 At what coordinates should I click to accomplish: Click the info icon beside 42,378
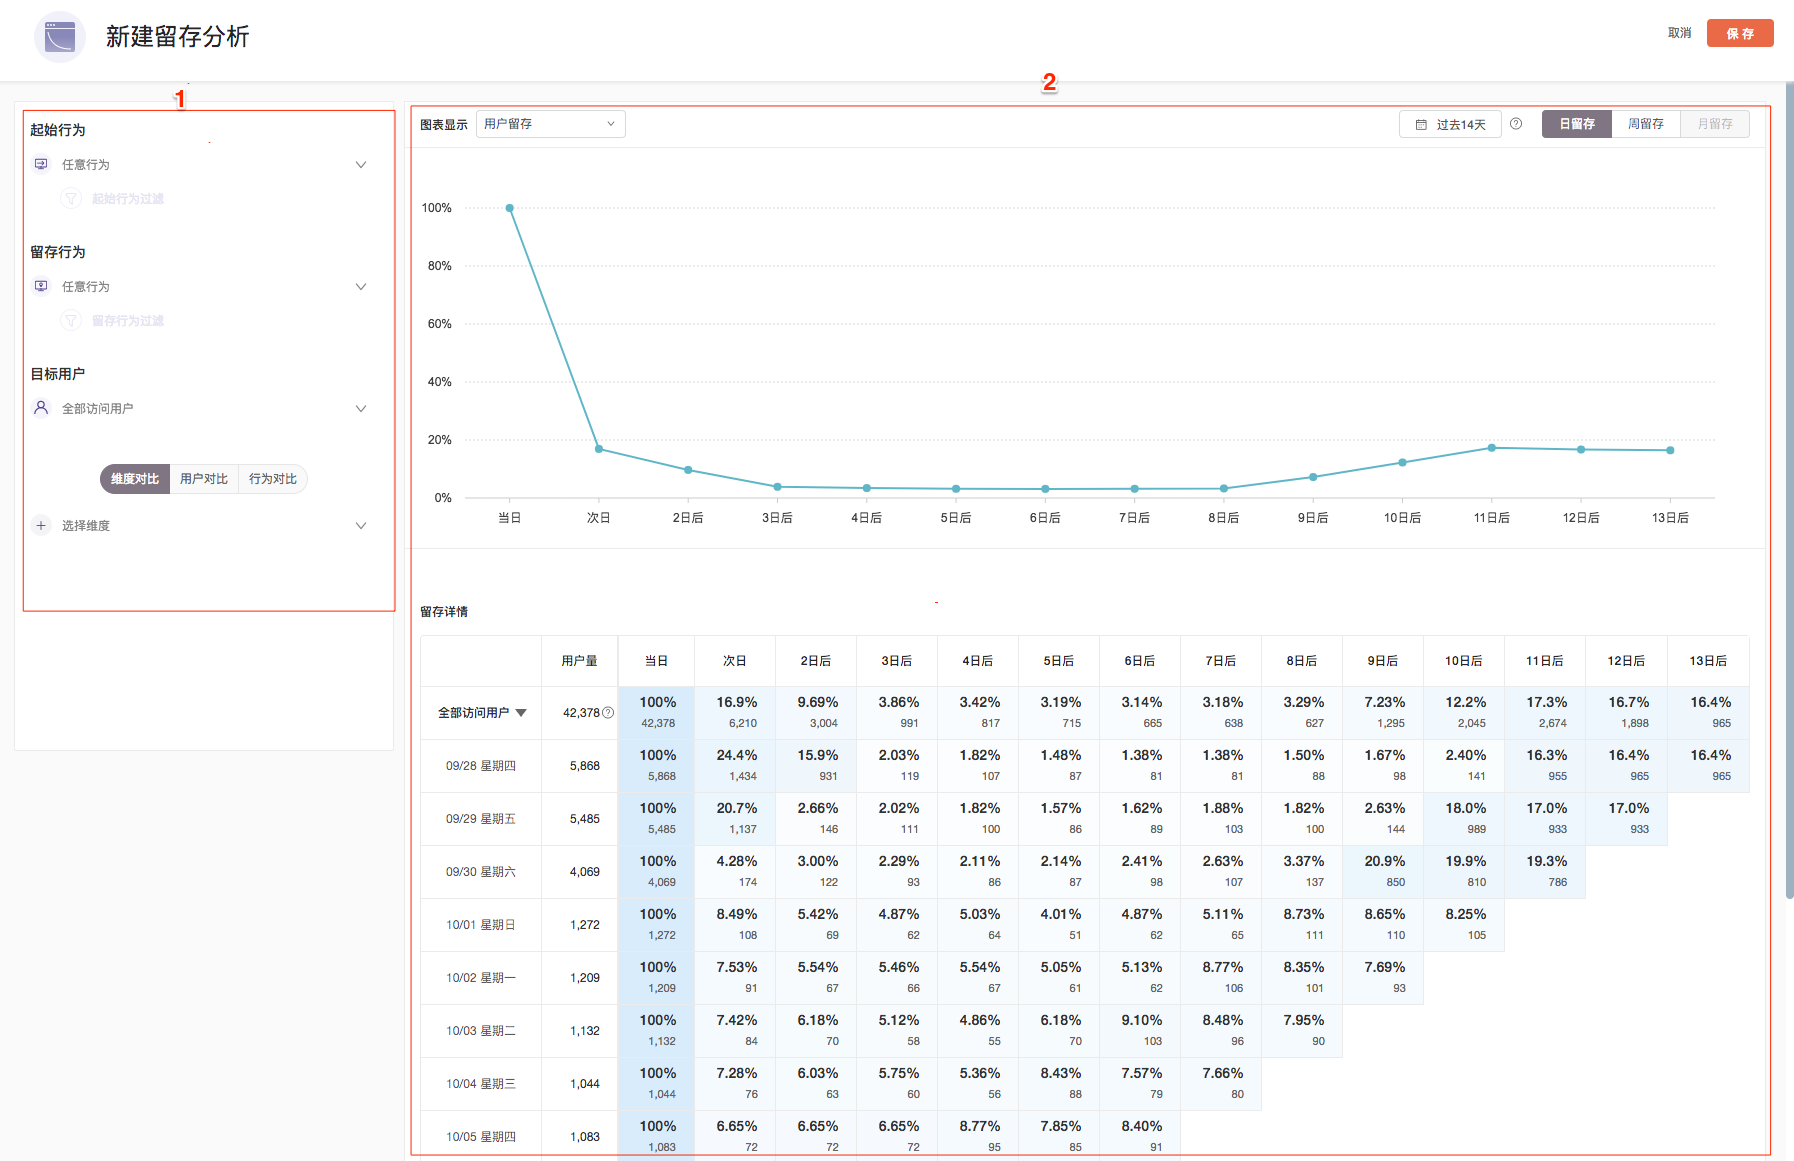pyautogui.click(x=608, y=713)
